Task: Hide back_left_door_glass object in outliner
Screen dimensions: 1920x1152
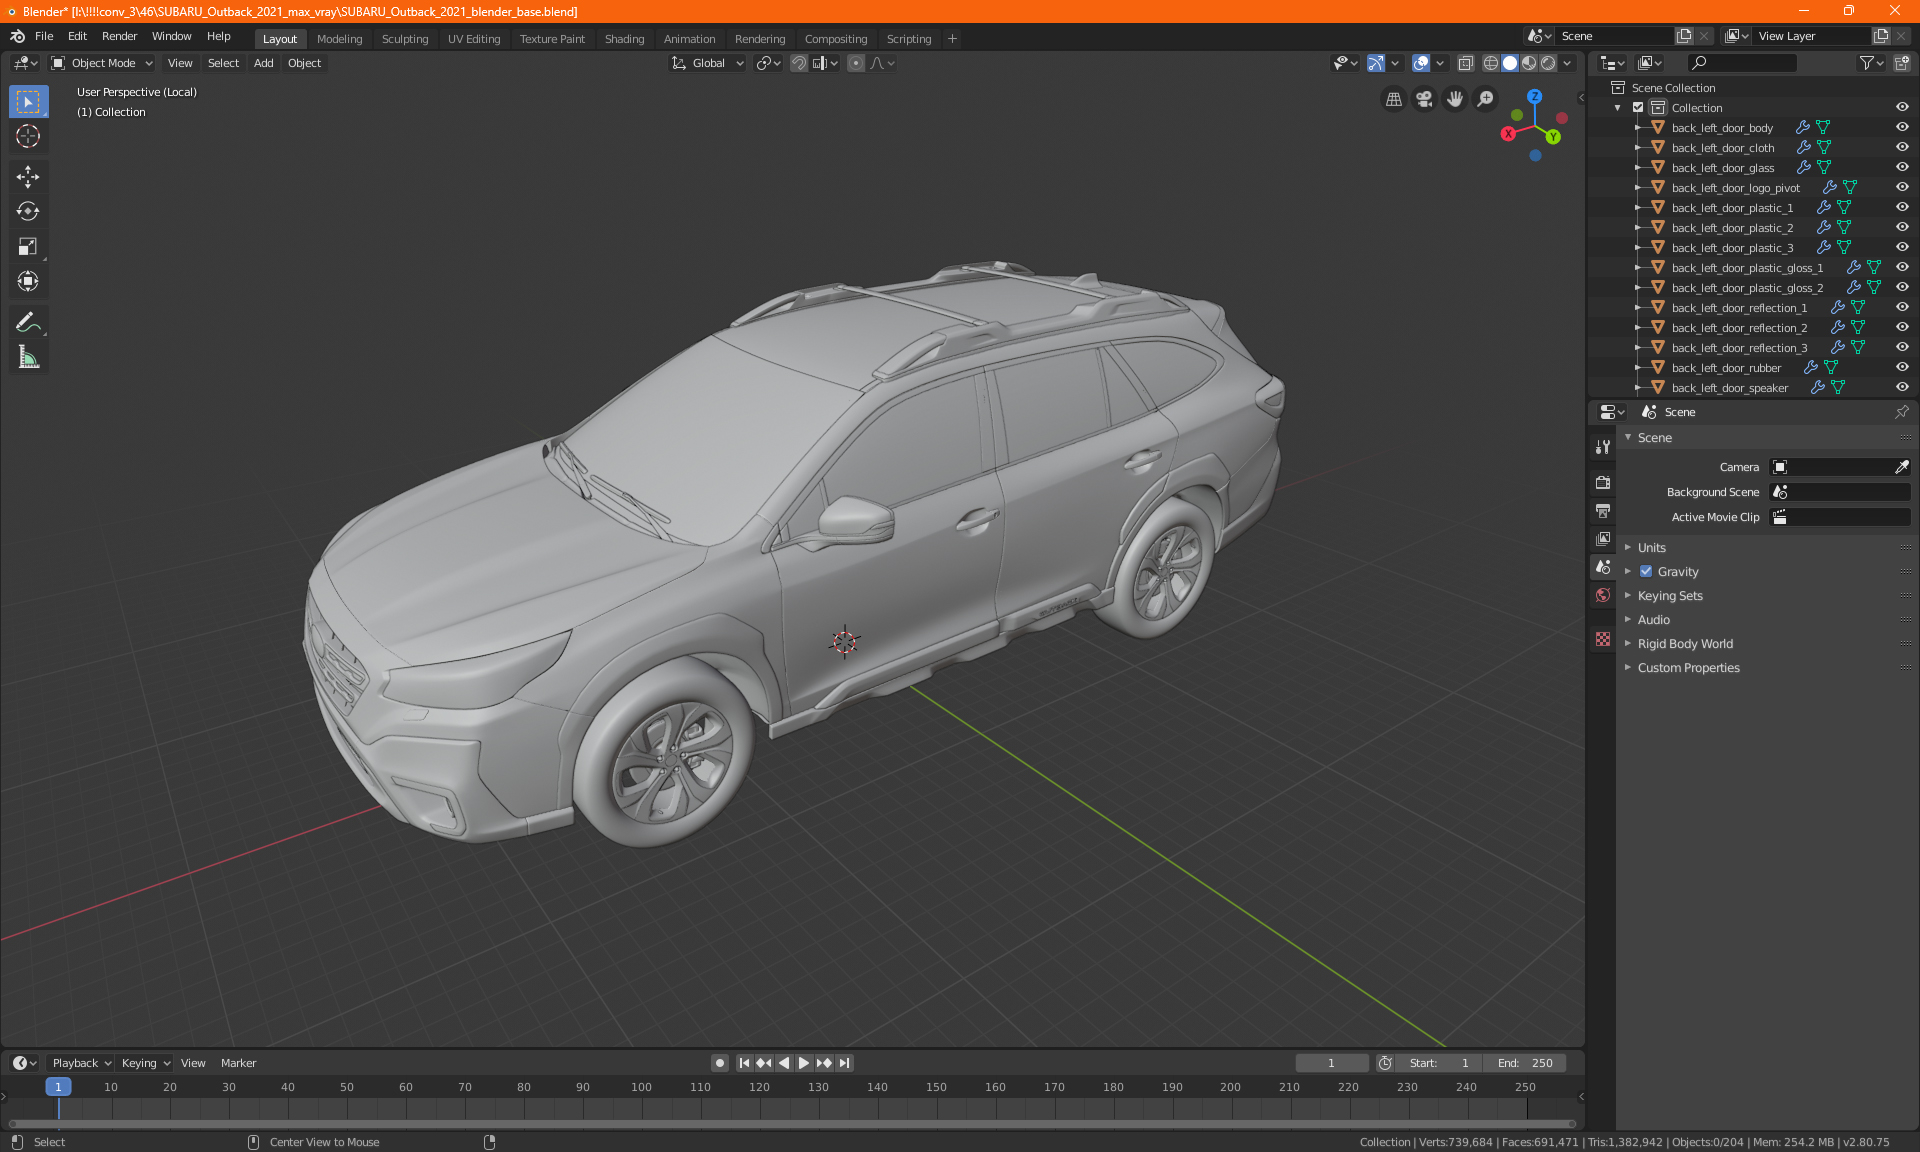Action: point(1902,167)
